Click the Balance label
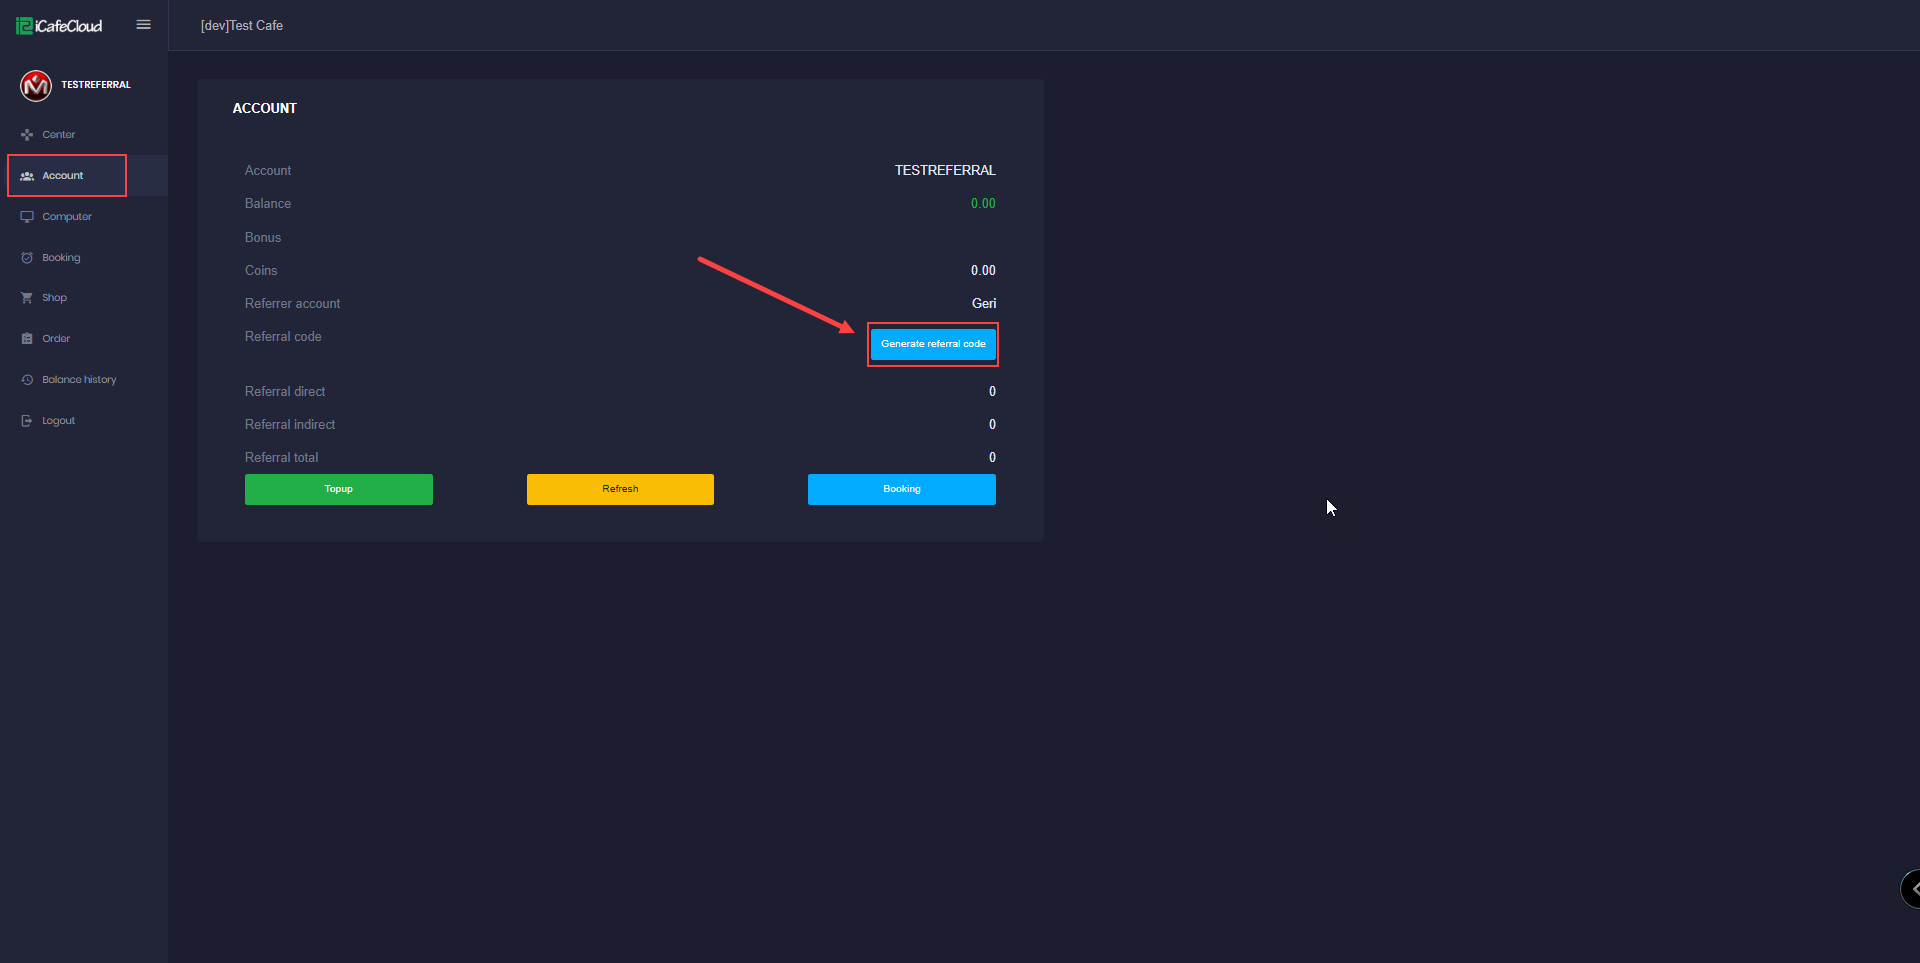The image size is (1920, 963). click(268, 204)
